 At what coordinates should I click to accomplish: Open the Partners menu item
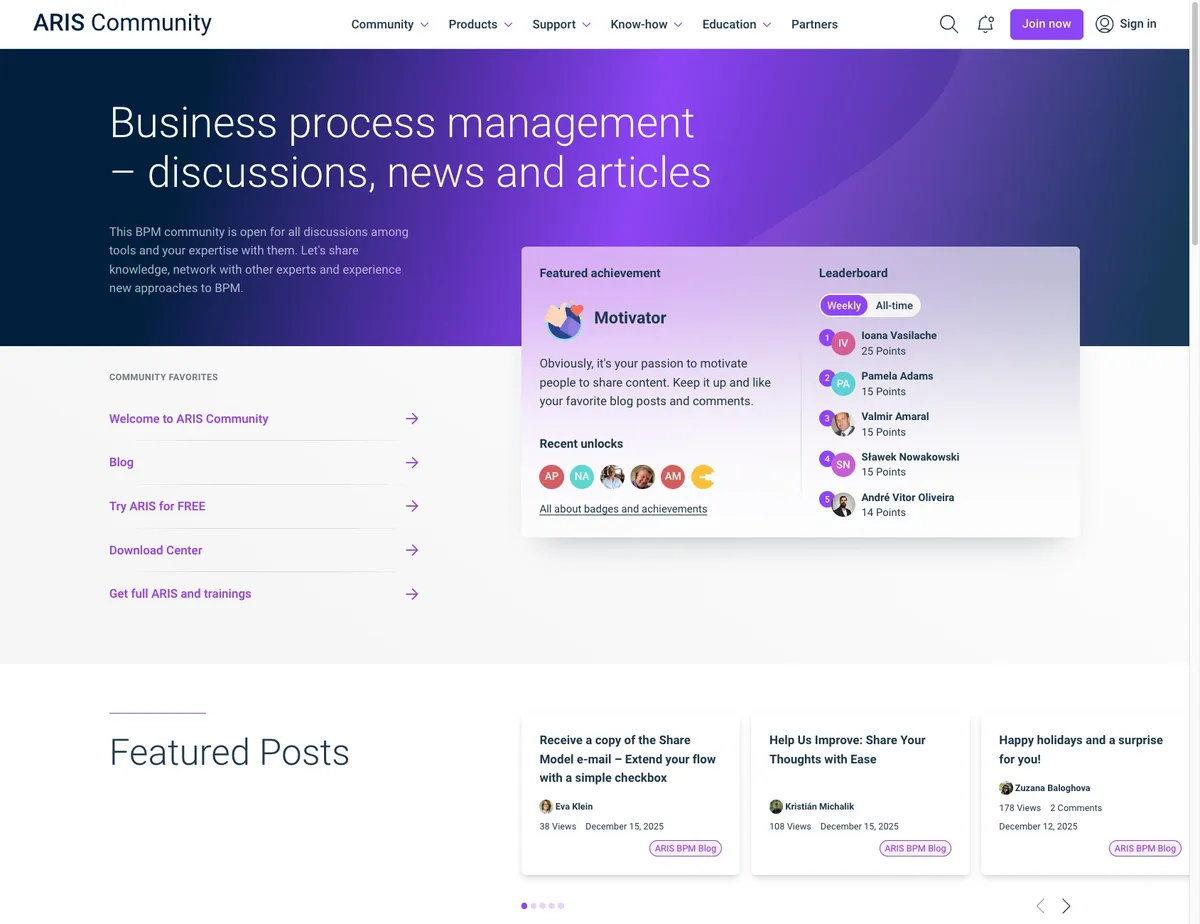click(x=814, y=24)
